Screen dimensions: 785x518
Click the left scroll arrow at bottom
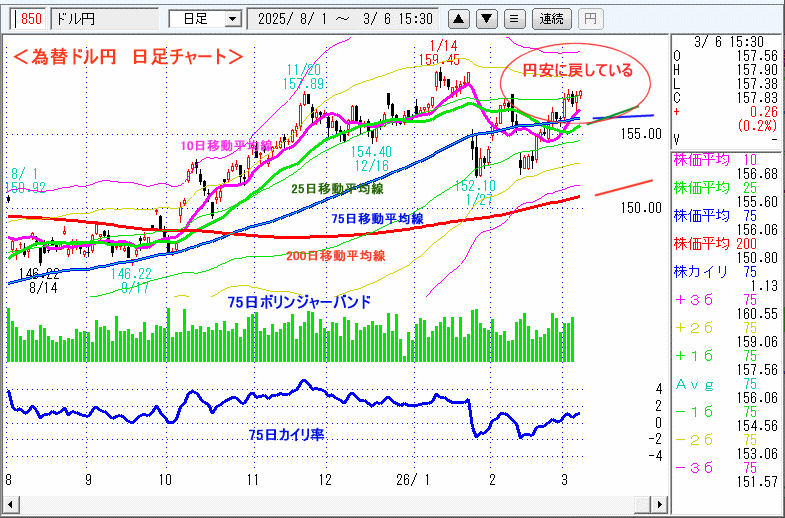(x=9, y=504)
